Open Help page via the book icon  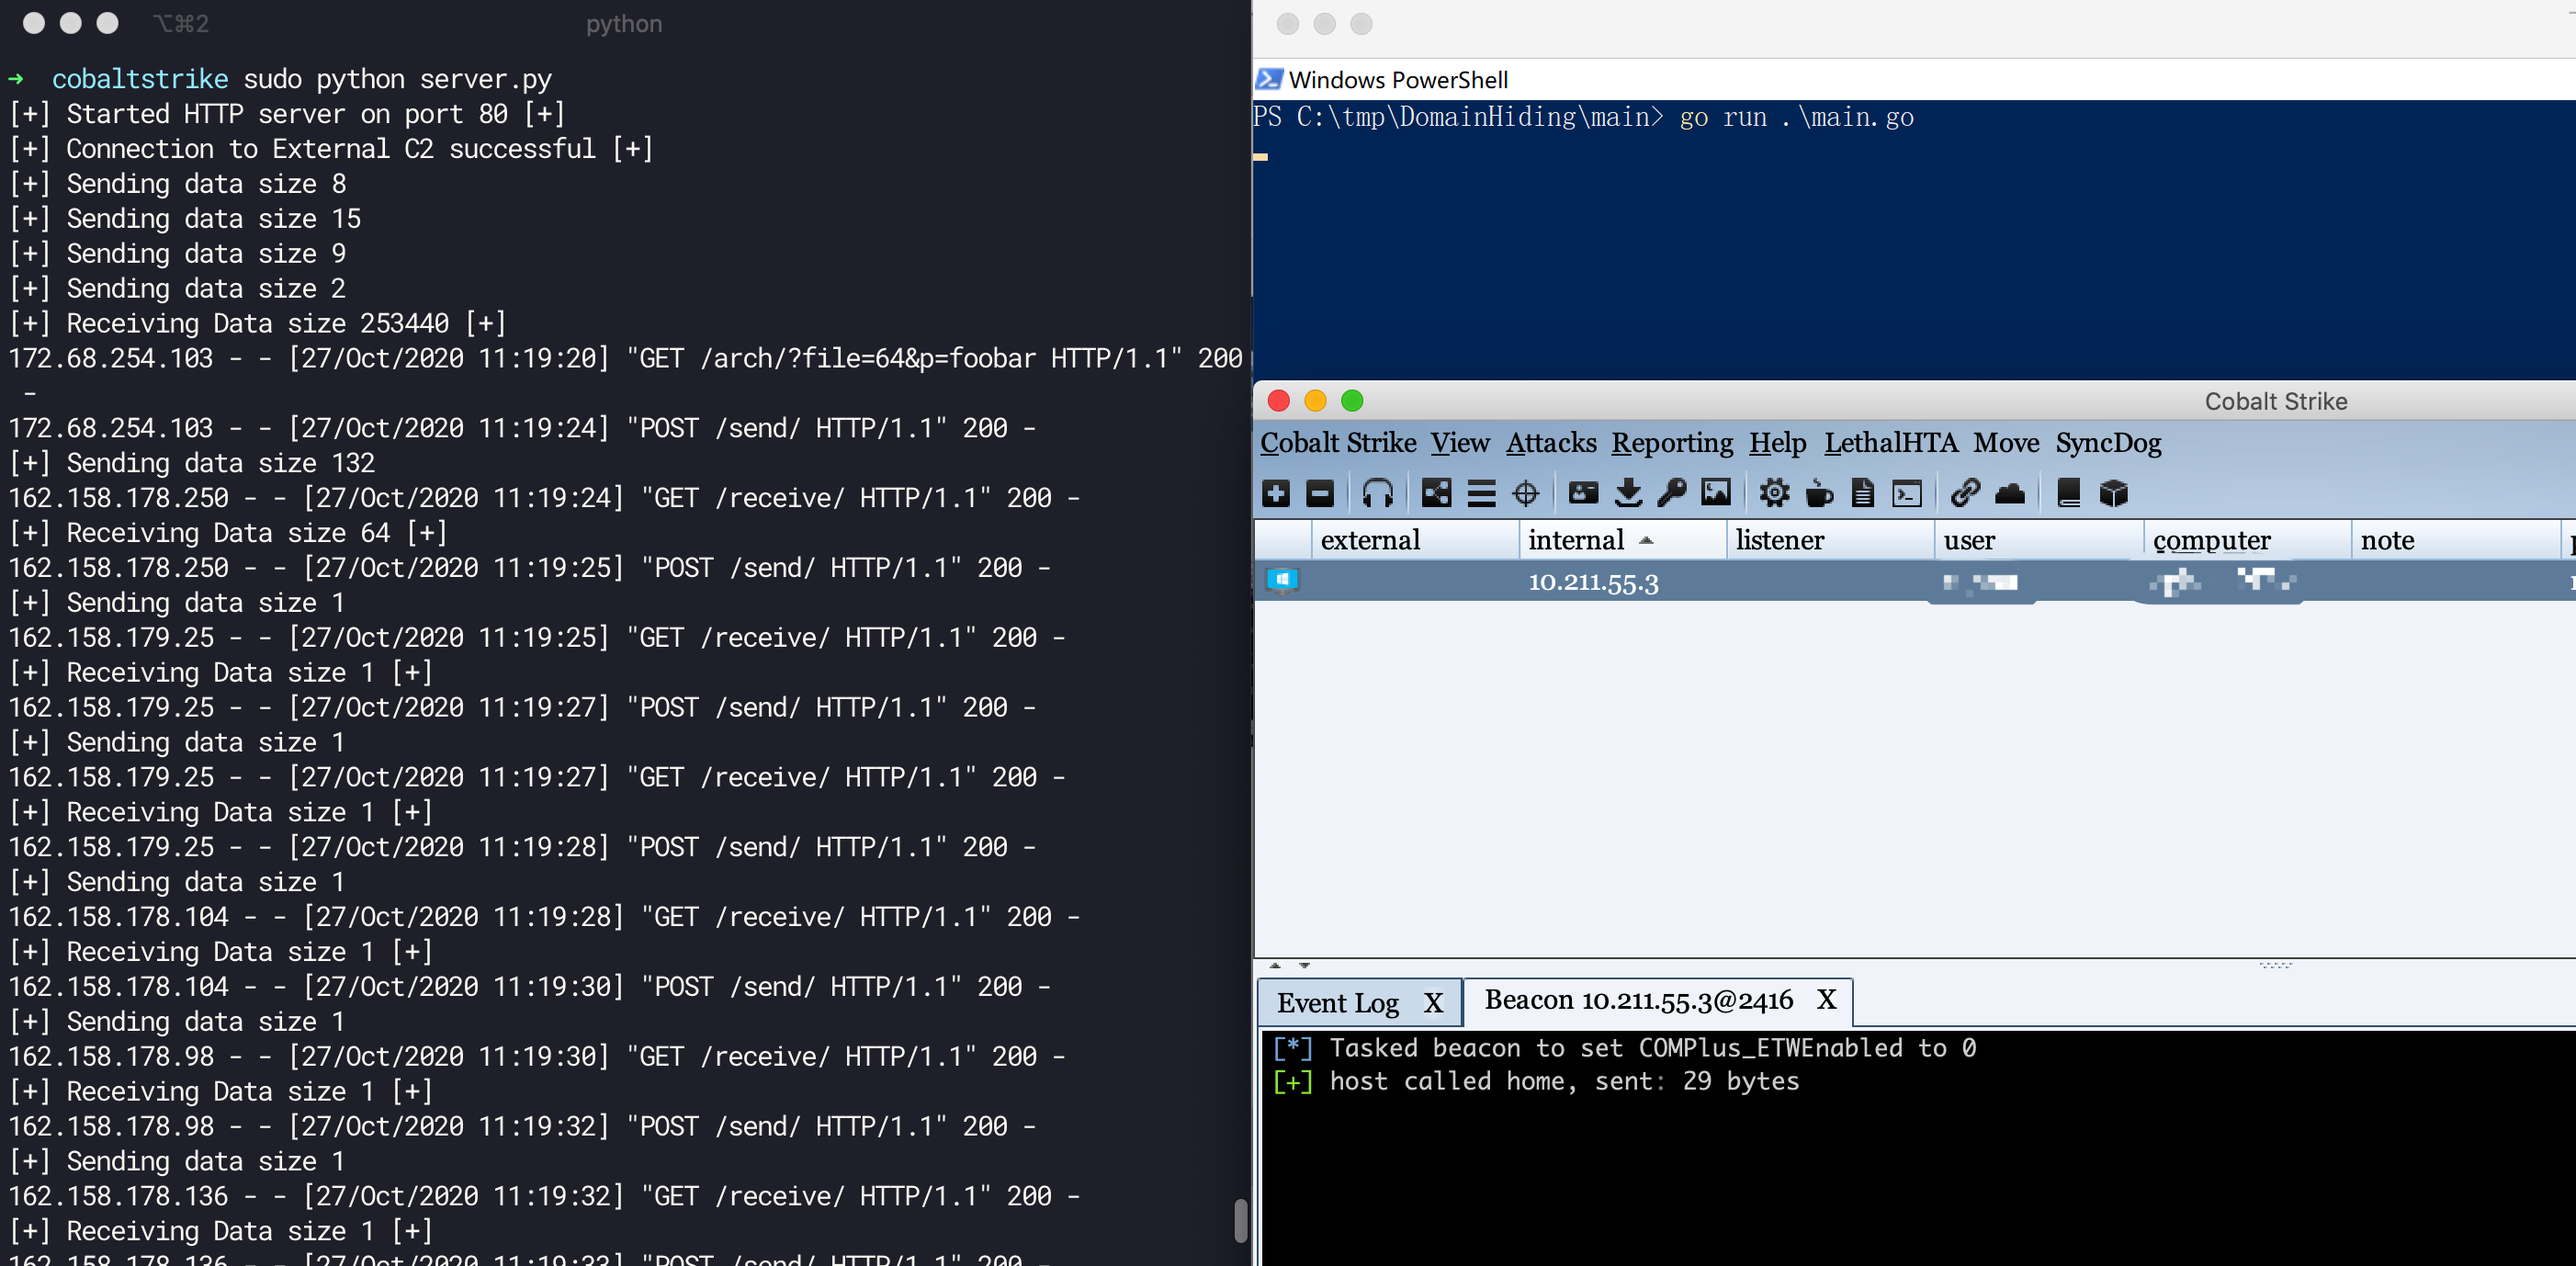pos(2069,493)
